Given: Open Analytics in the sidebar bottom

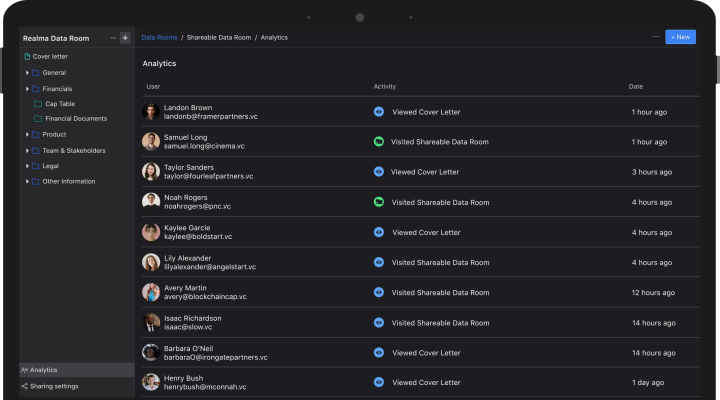Looking at the screenshot, I should point(44,370).
